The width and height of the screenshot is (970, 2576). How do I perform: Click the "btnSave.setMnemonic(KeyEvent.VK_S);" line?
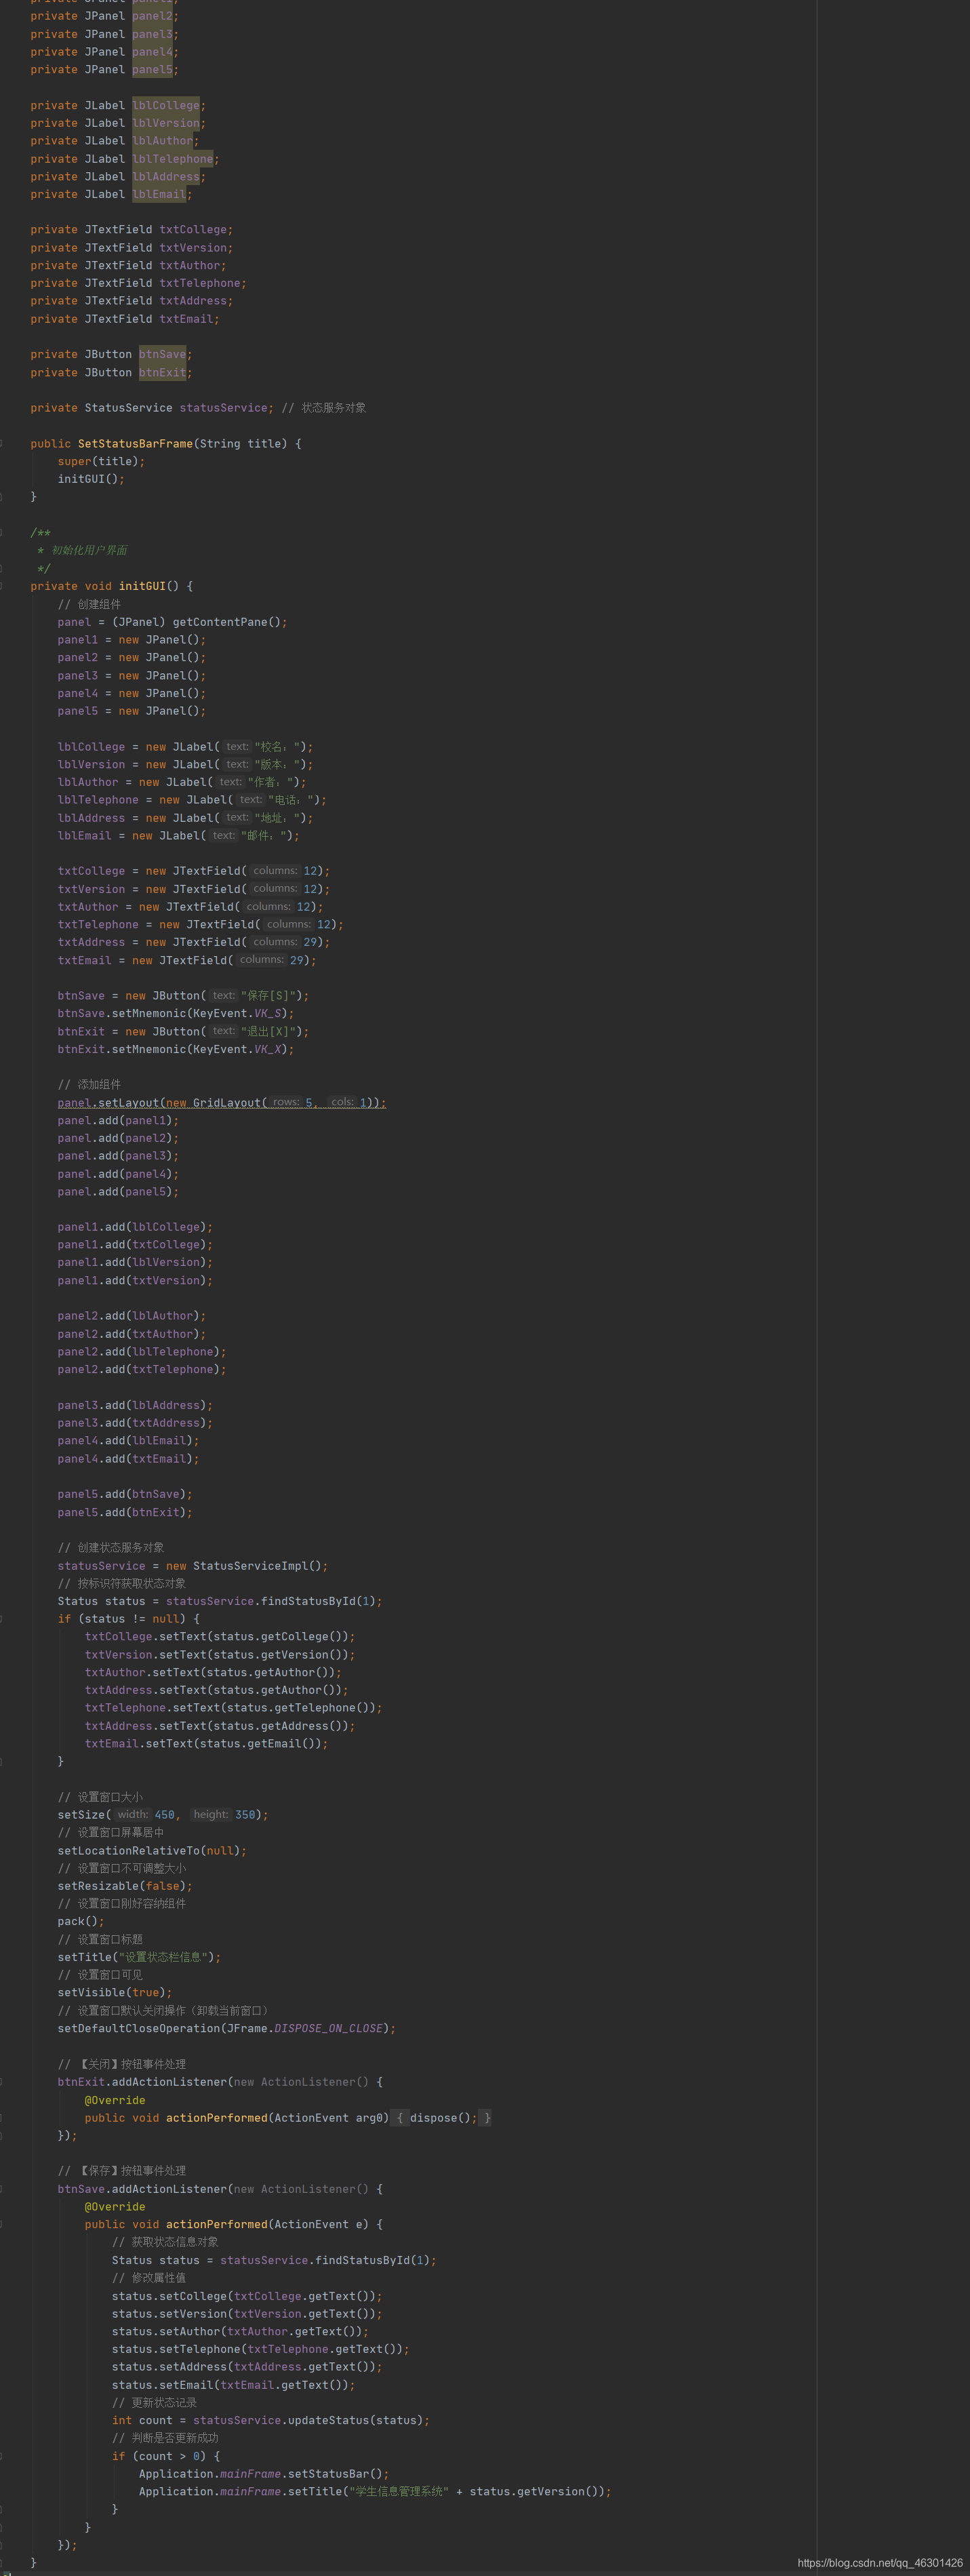[x=175, y=1013]
